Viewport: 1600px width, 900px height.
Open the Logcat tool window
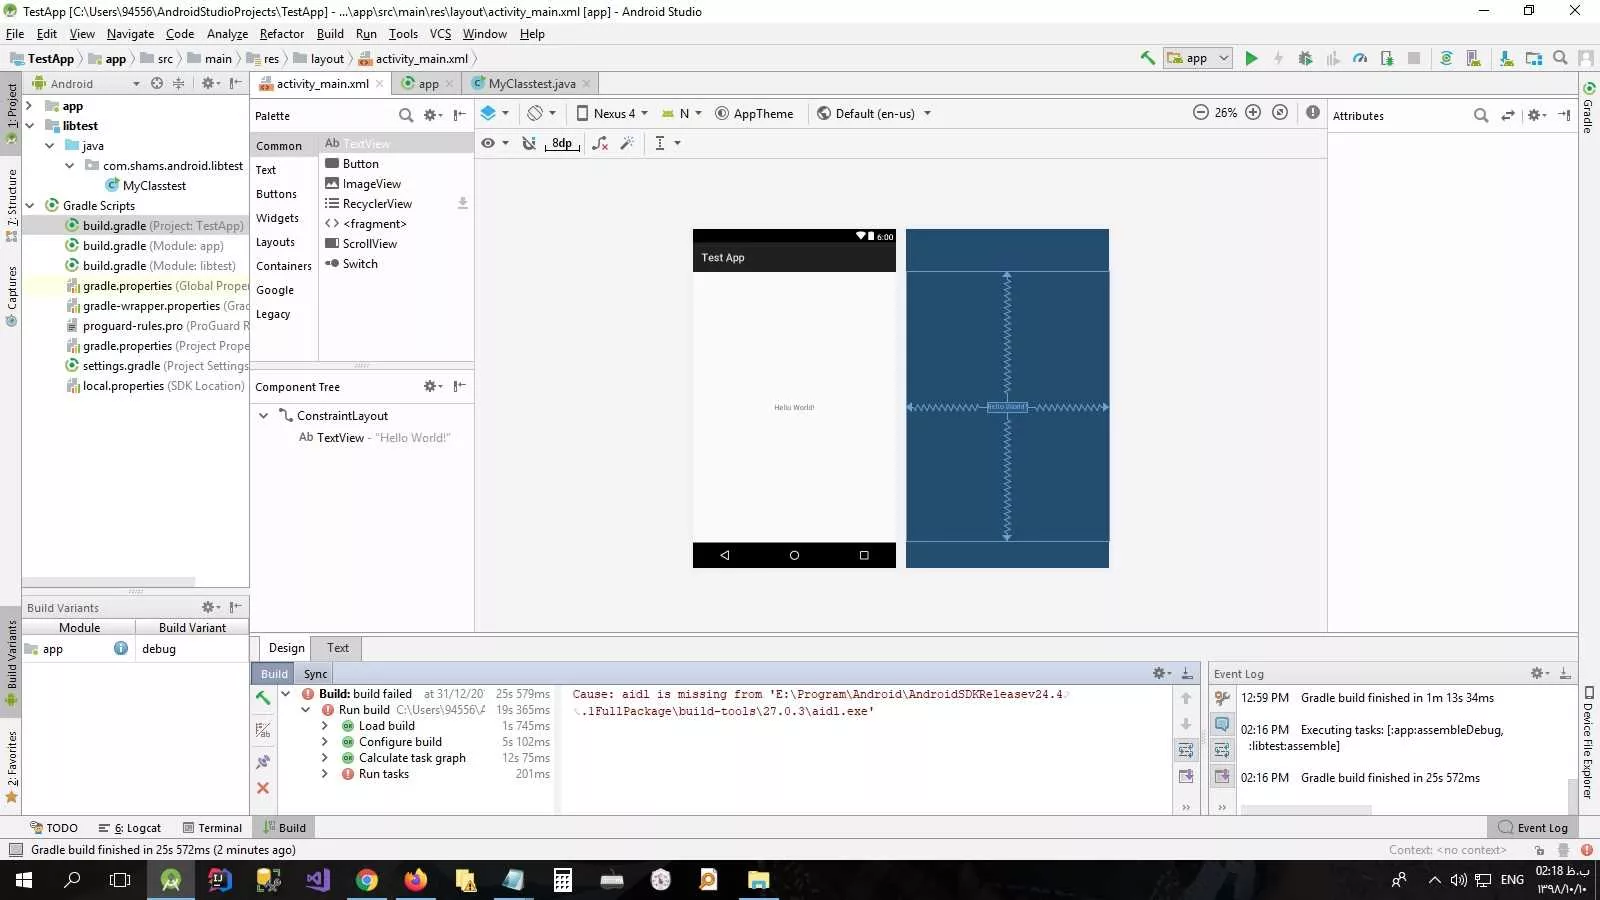pos(130,828)
